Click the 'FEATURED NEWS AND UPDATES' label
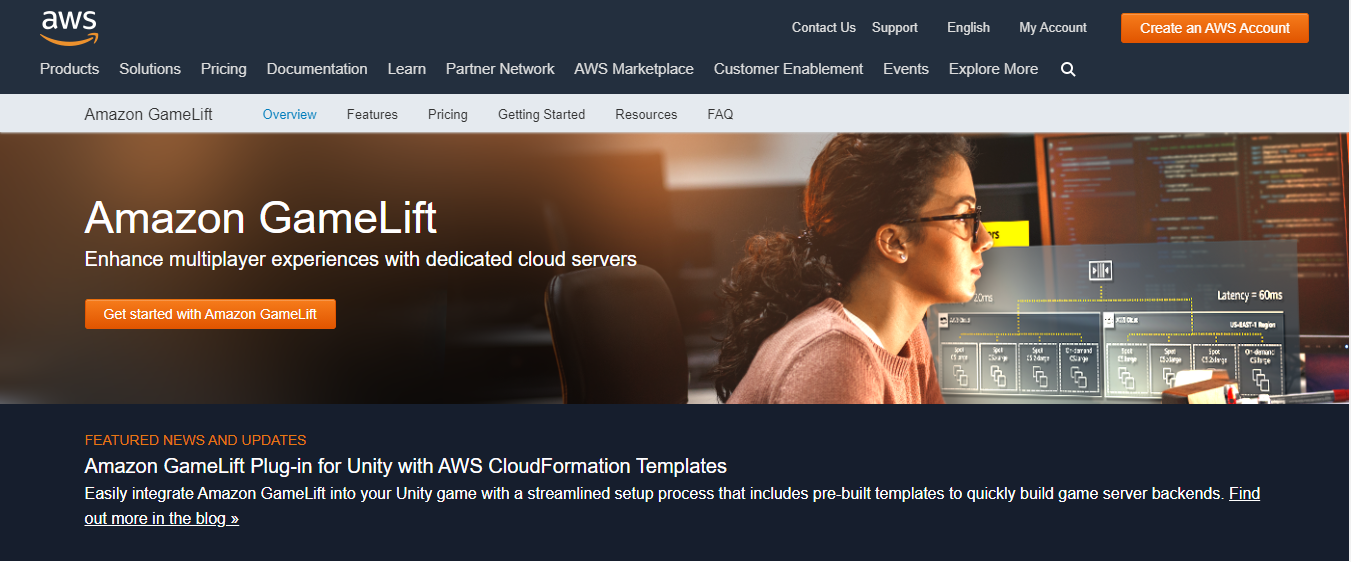This screenshot has width=1351, height=562. coord(196,440)
